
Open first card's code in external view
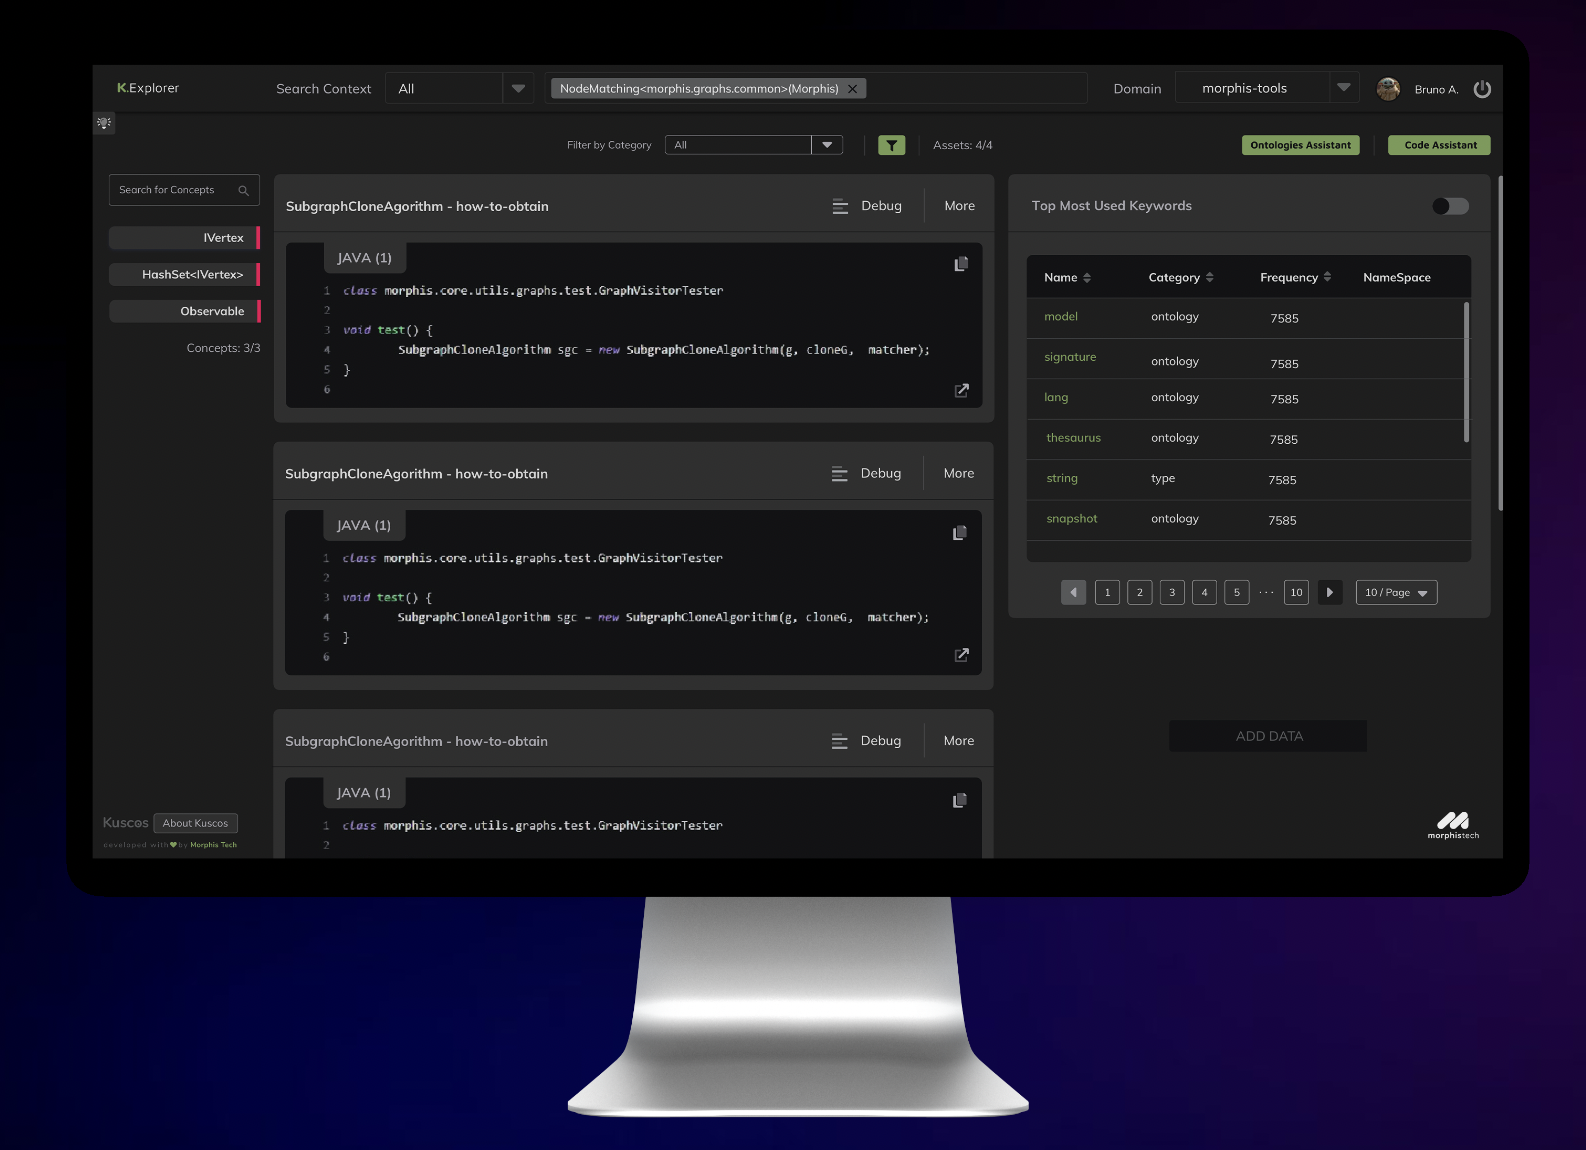(x=962, y=390)
